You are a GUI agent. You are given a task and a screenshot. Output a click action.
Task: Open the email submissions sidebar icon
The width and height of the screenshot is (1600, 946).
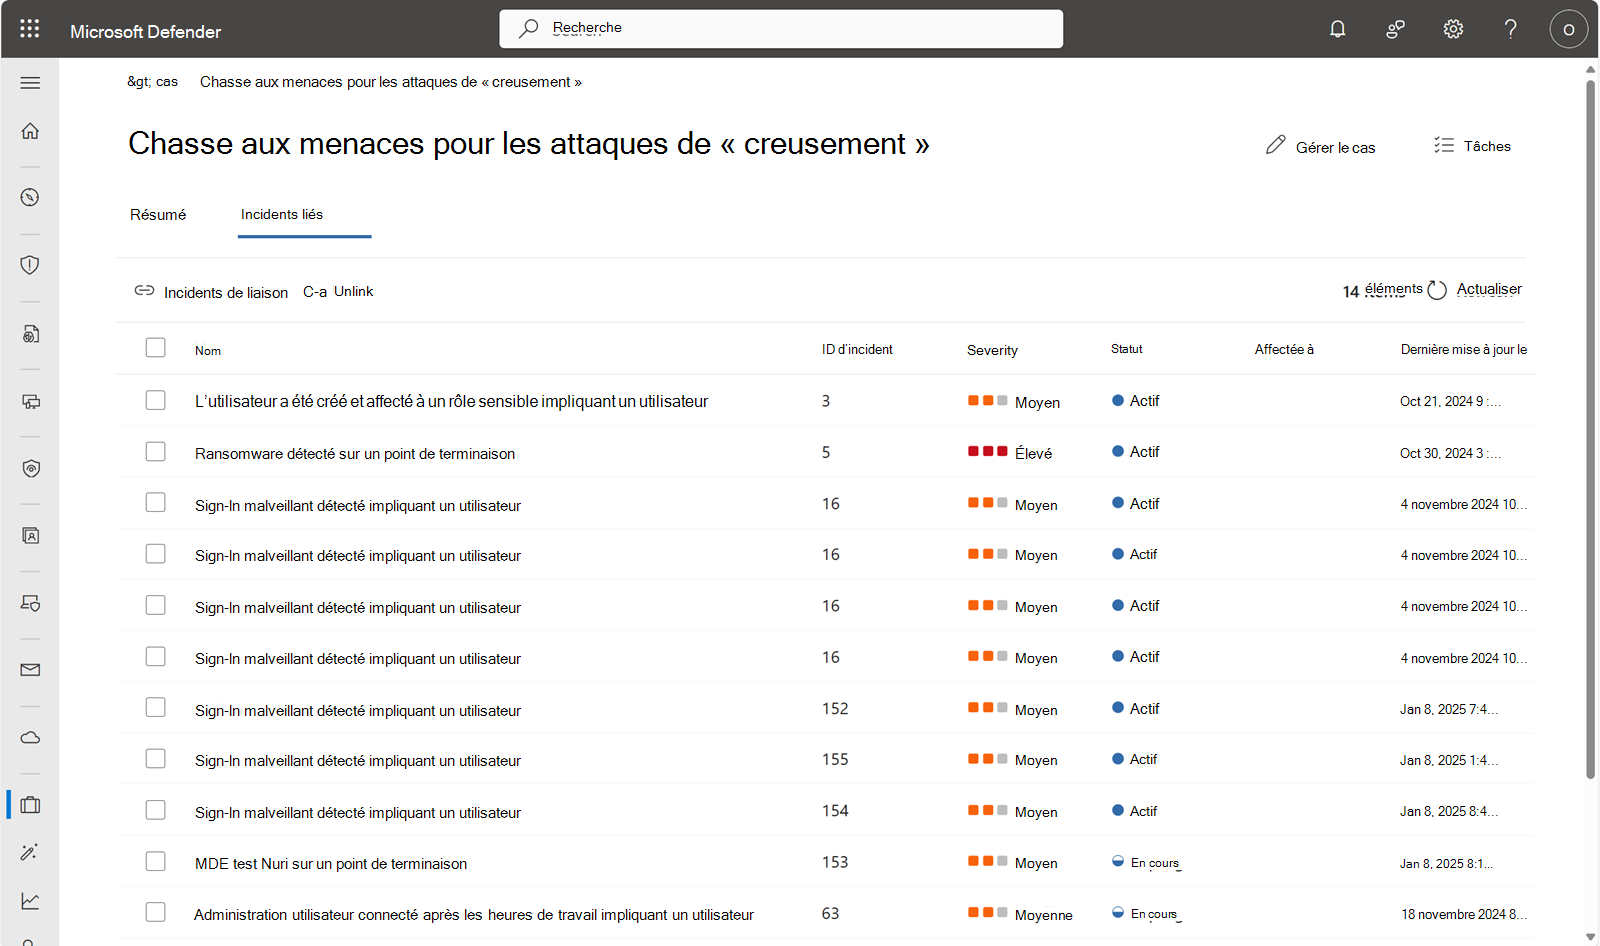(x=29, y=670)
